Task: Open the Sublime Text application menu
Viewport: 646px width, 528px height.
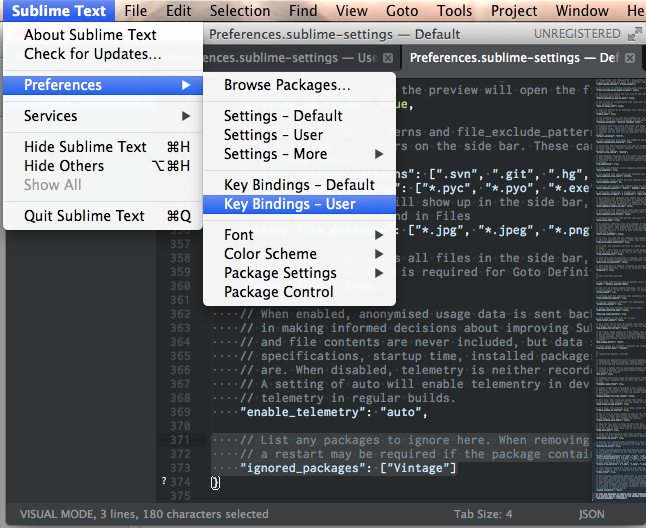Action: pyautogui.click(x=59, y=11)
